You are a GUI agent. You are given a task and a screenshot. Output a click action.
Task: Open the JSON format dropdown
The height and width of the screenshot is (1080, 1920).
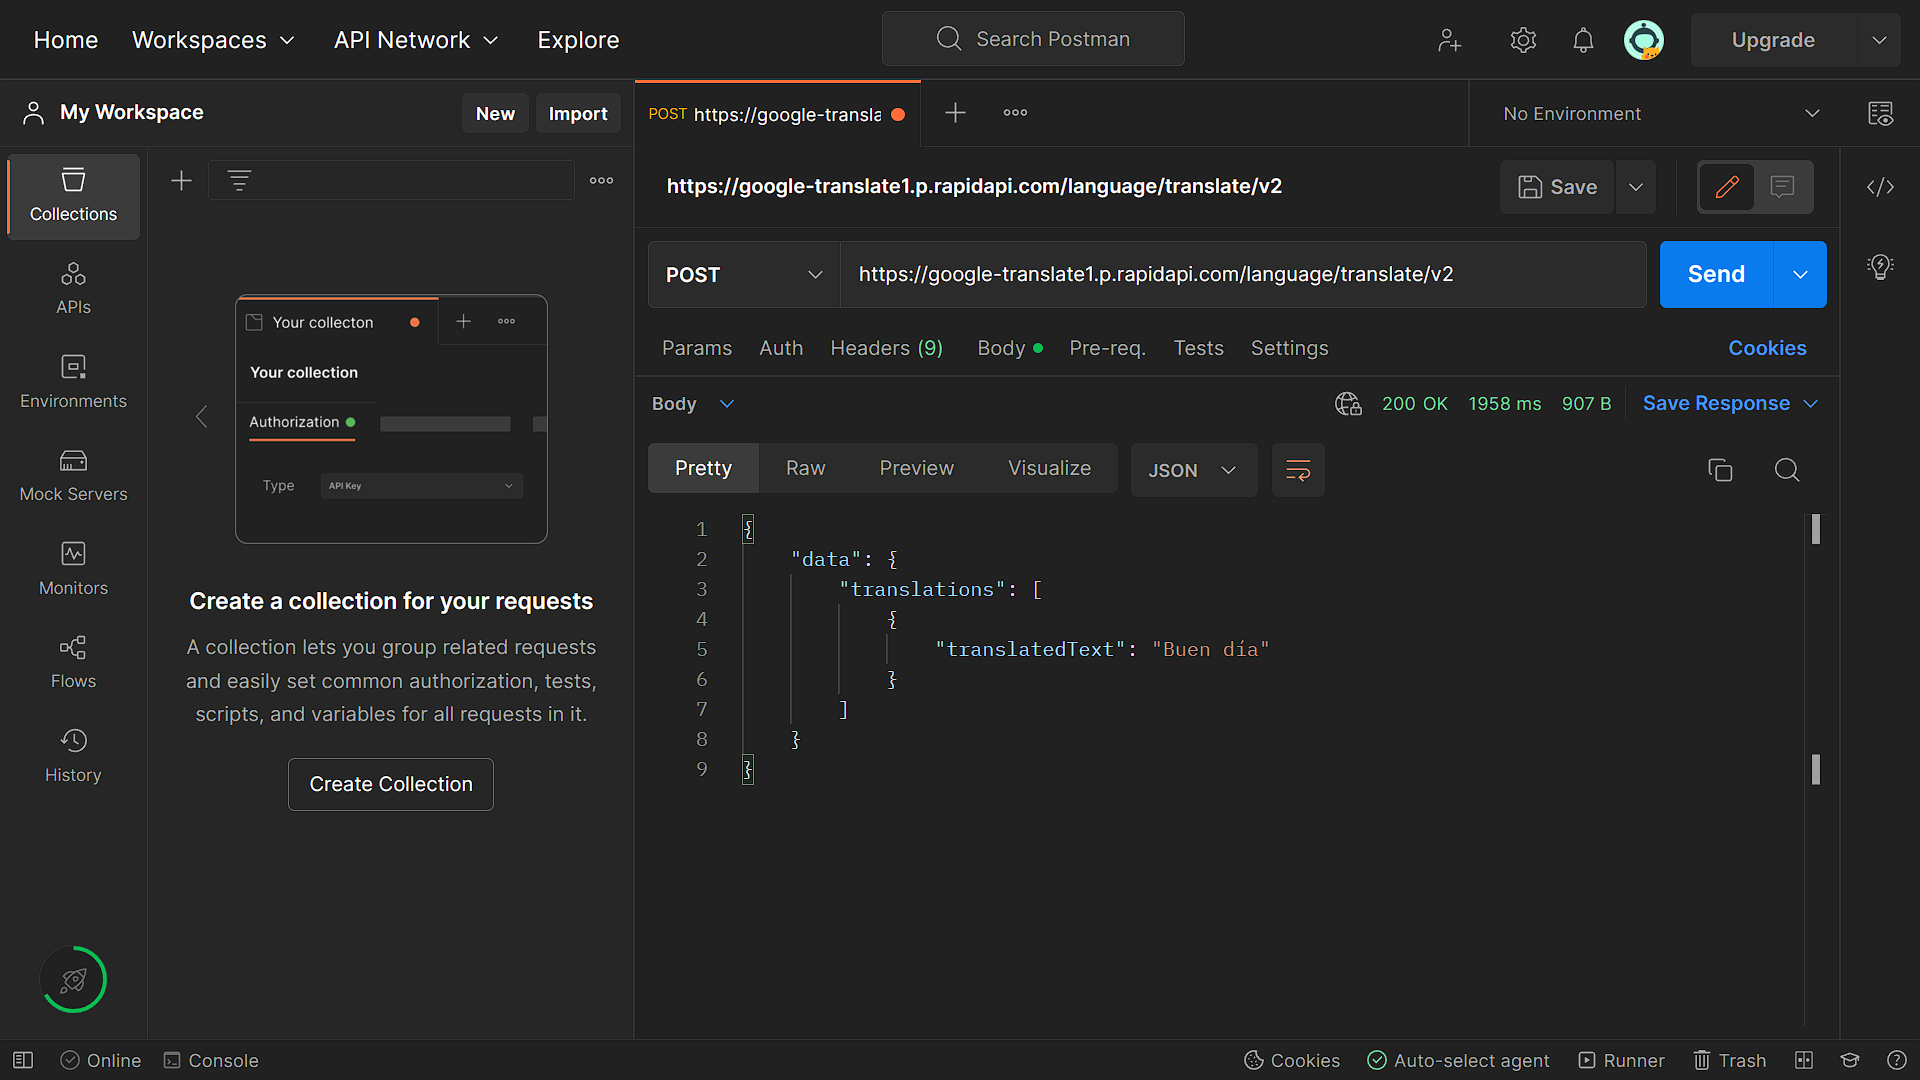click(x=1194, y=470)
